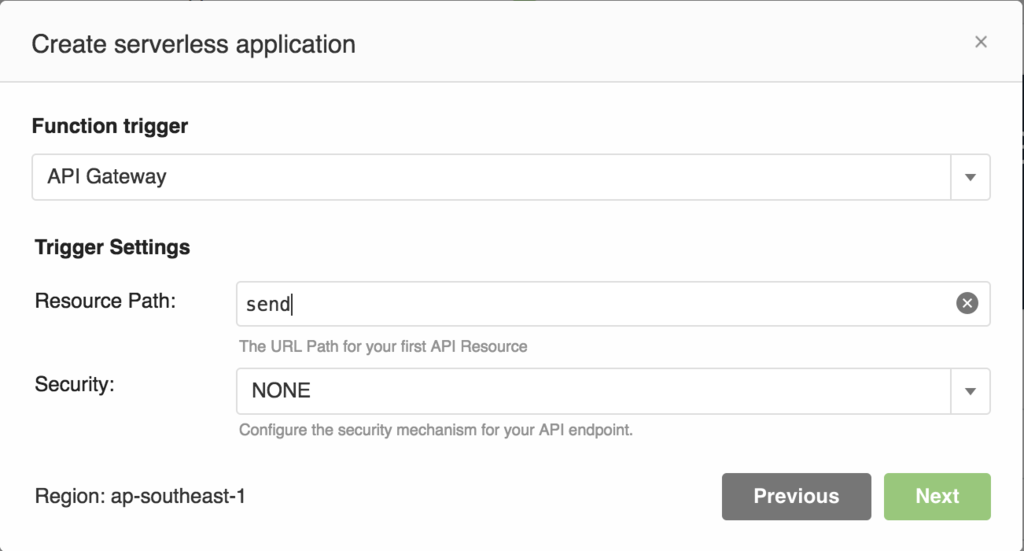Click the Security label
1024x551 pixels.
click(x=74, y=384)
